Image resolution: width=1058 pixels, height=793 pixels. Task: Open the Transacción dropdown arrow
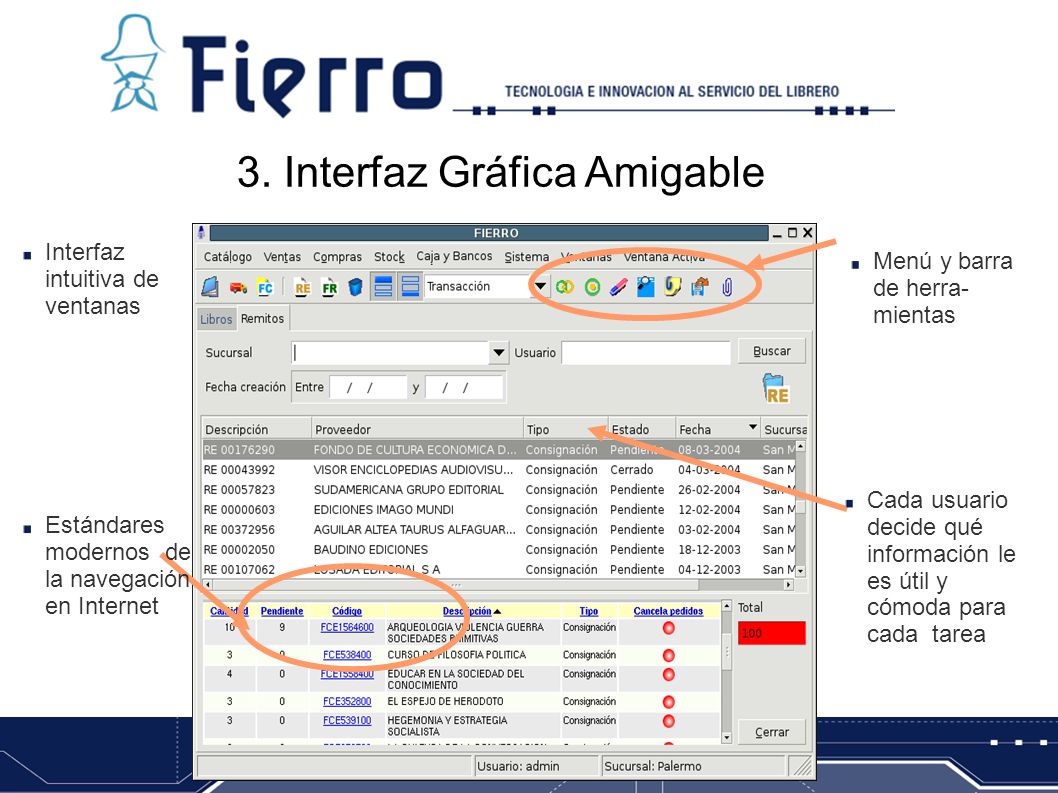coord(540,286)
